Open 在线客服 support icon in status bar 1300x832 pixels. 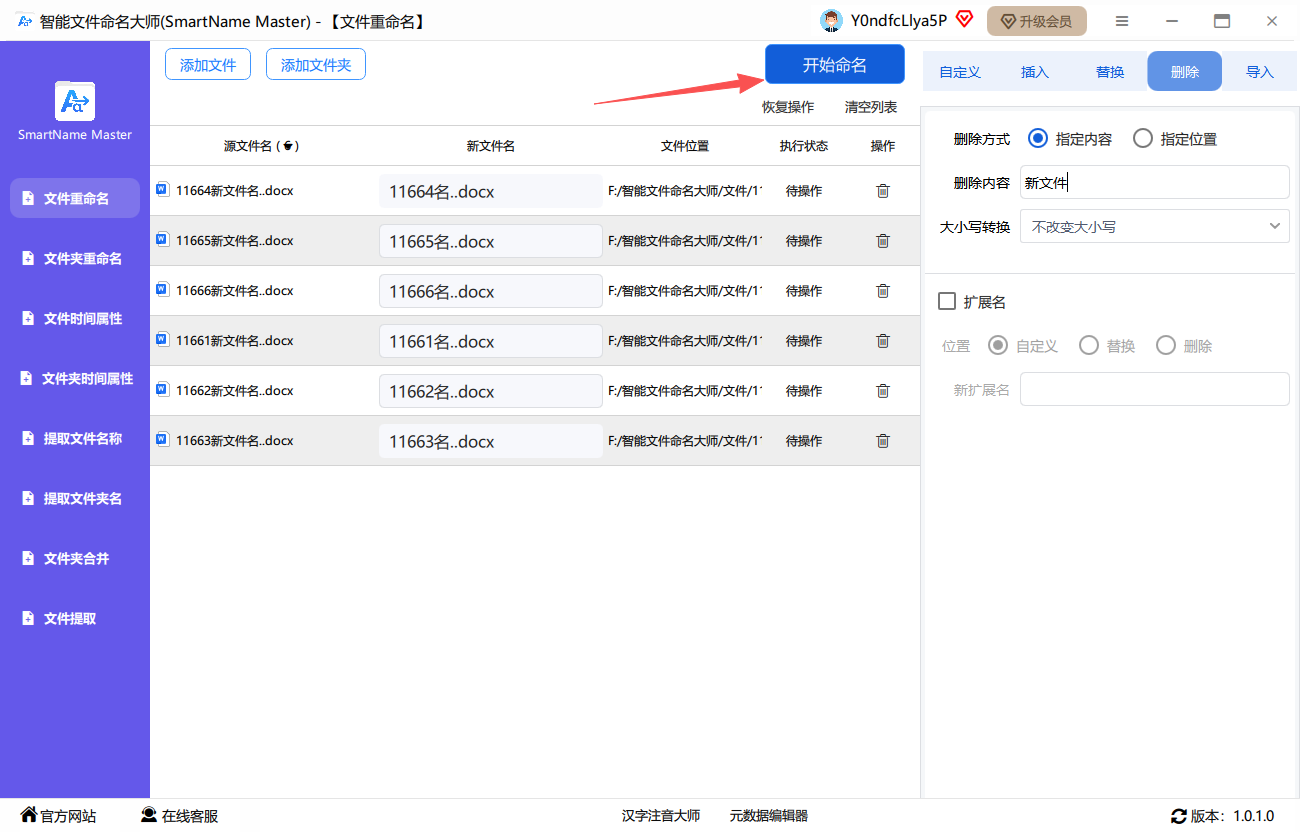(x=149, y=815)
